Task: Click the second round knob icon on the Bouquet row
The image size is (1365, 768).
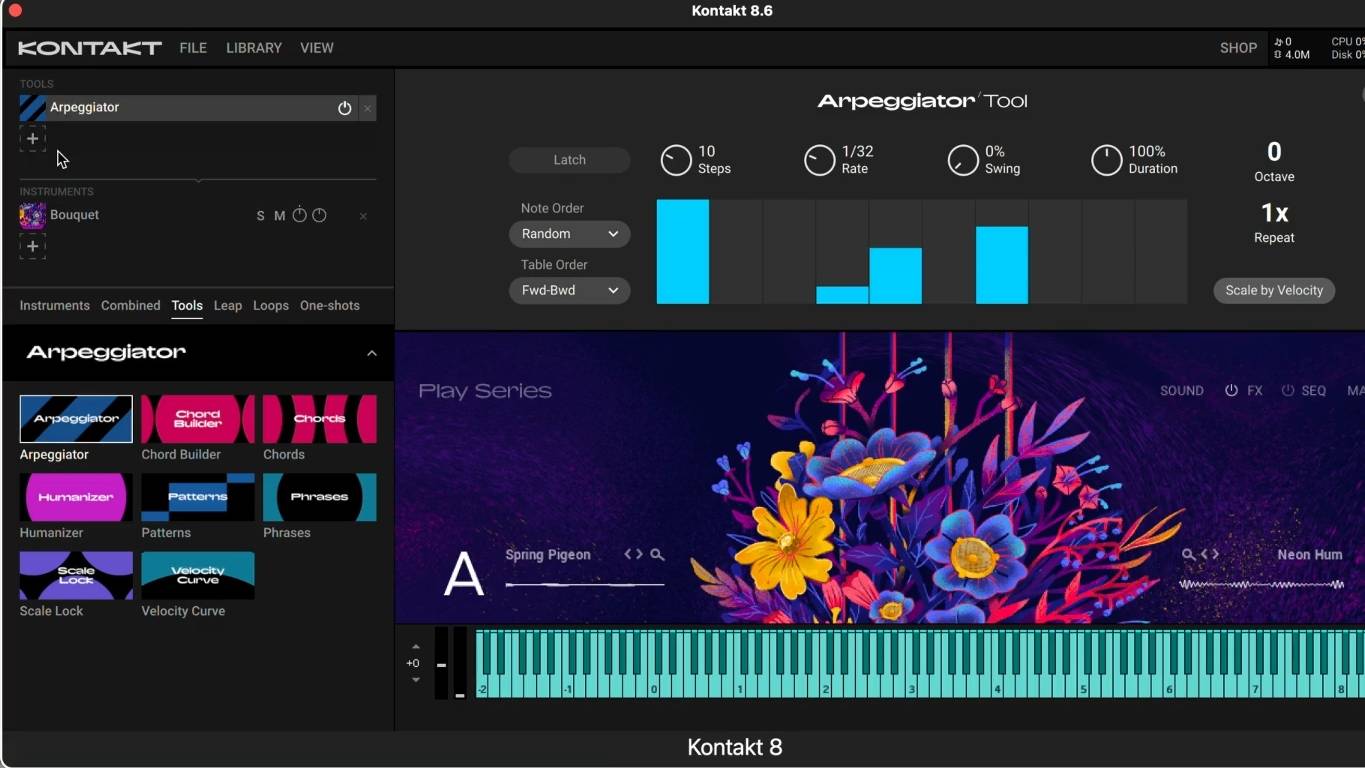Action: (319, 215)
